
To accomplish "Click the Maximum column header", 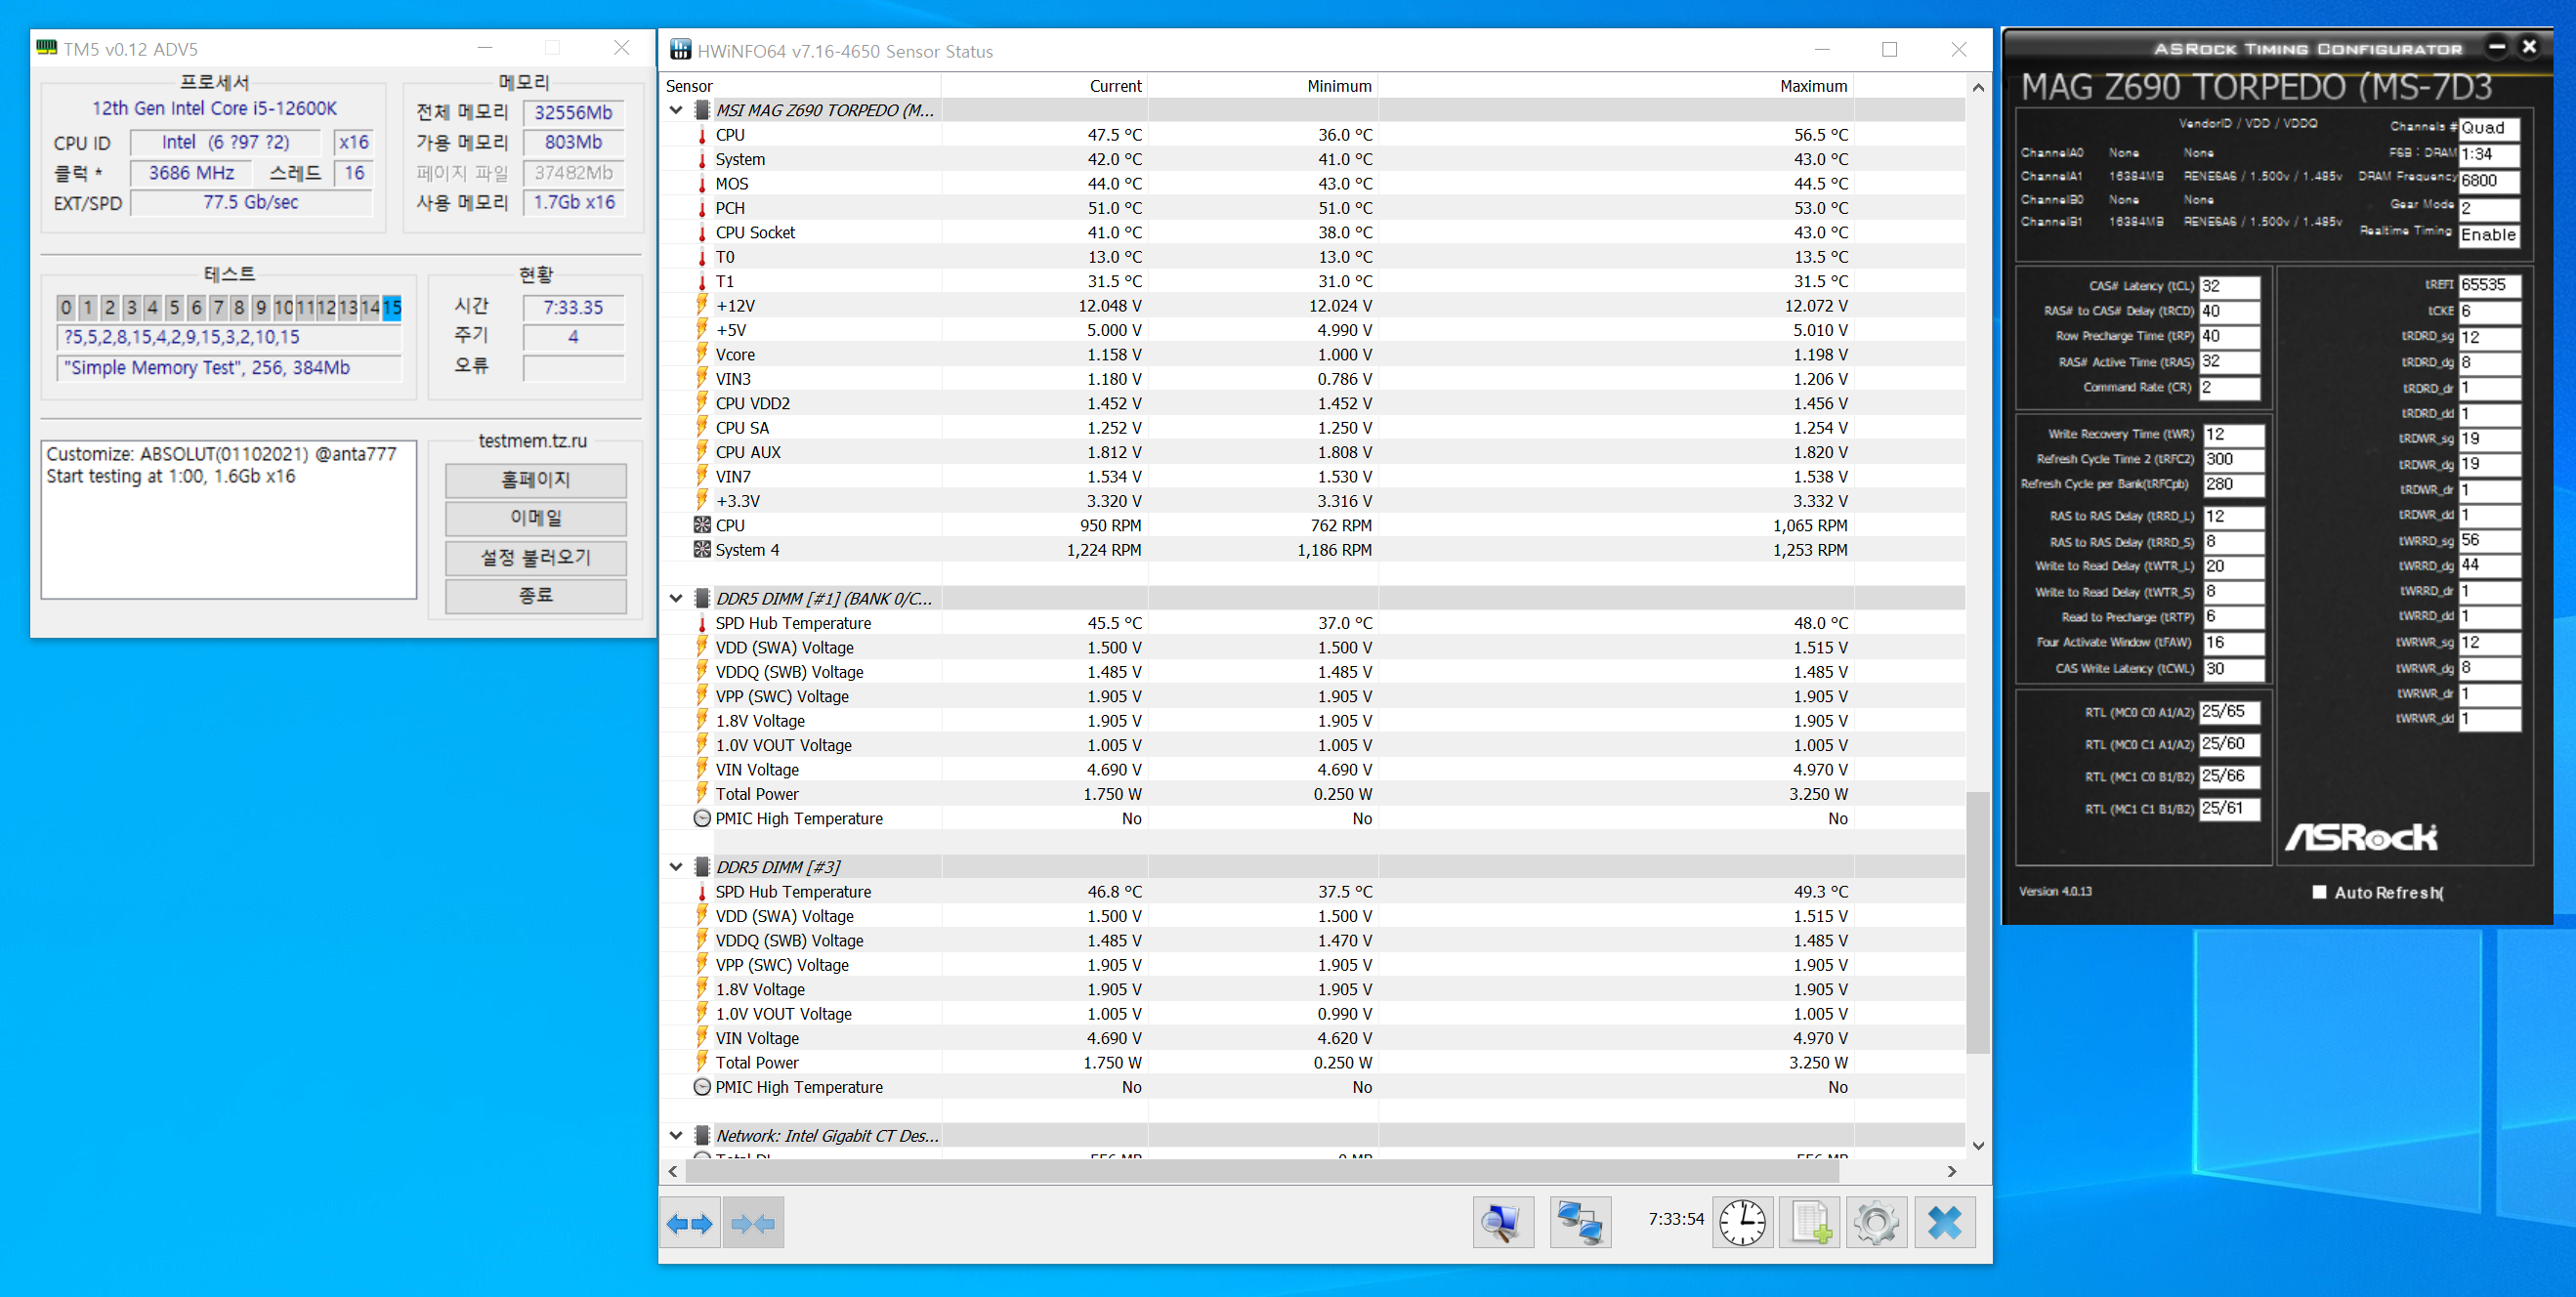I will point(1812,86).
